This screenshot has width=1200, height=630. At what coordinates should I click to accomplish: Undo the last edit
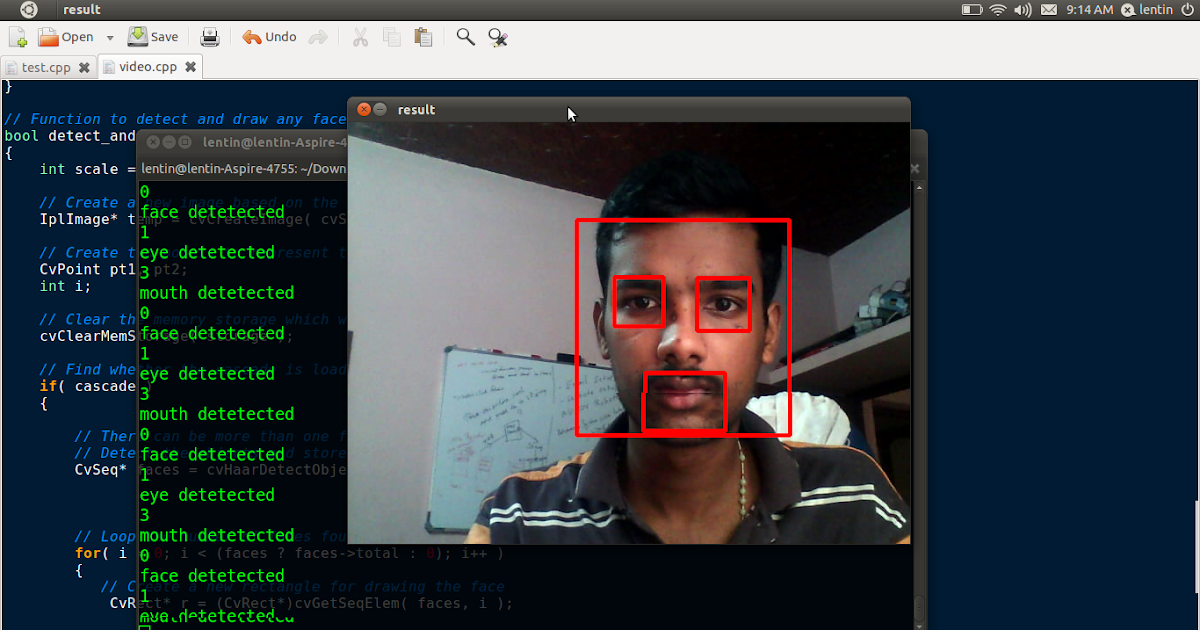point(266,36)
